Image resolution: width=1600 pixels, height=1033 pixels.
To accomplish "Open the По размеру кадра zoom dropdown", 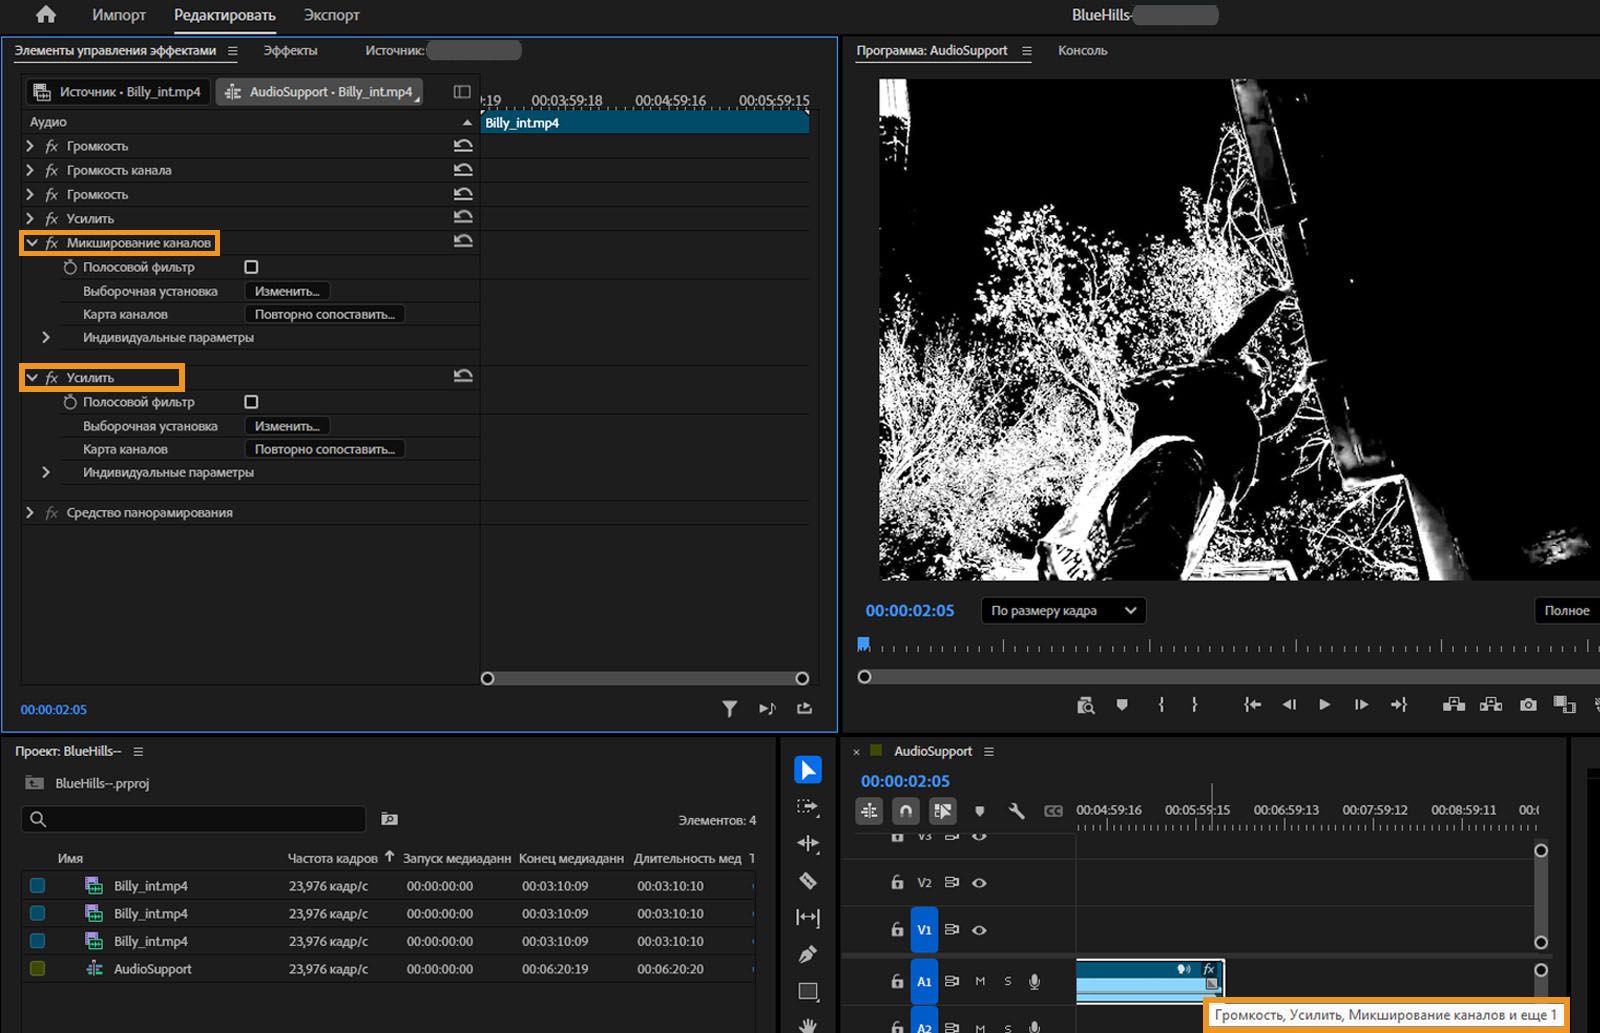I will click(1063, 611).
